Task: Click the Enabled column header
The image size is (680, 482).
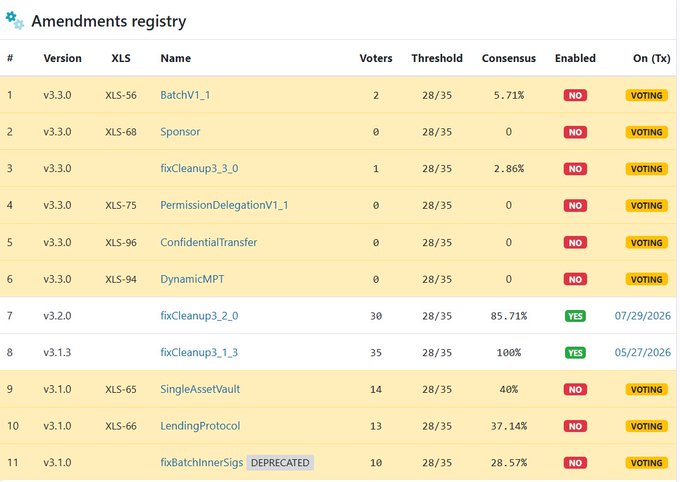Action: tap(575, 58)
